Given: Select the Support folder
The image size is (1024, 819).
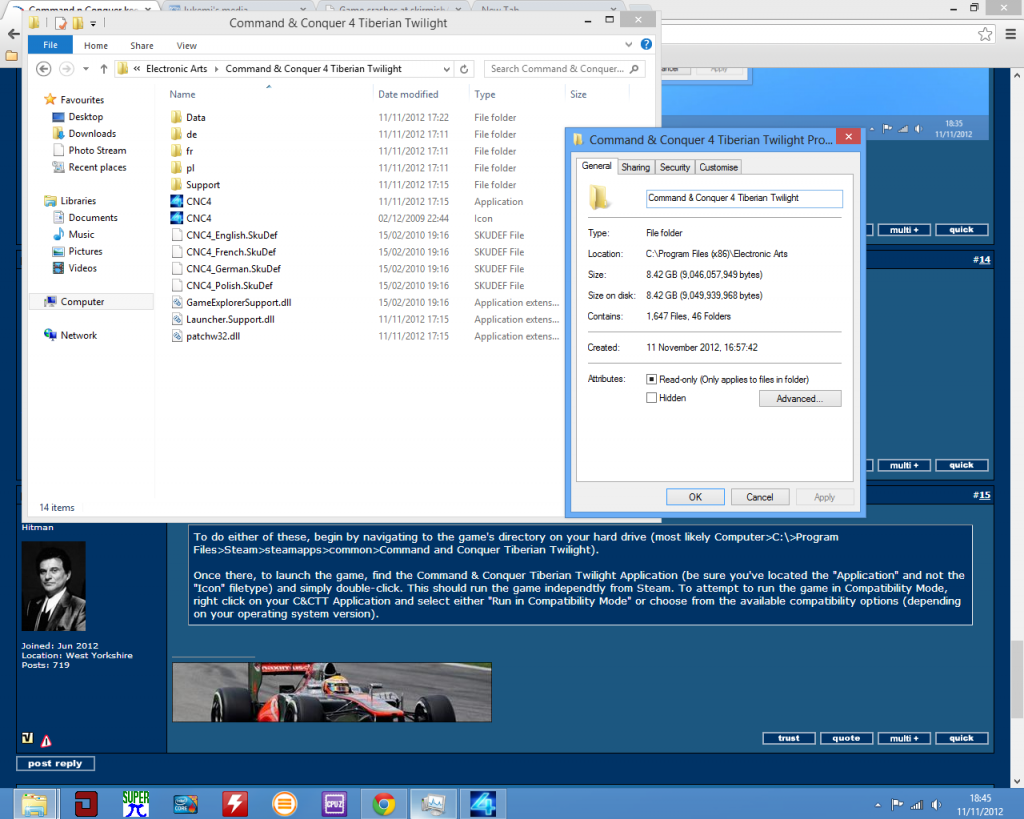Looking at the screenshot, I should pyautogui.click(x=202, y=185).
